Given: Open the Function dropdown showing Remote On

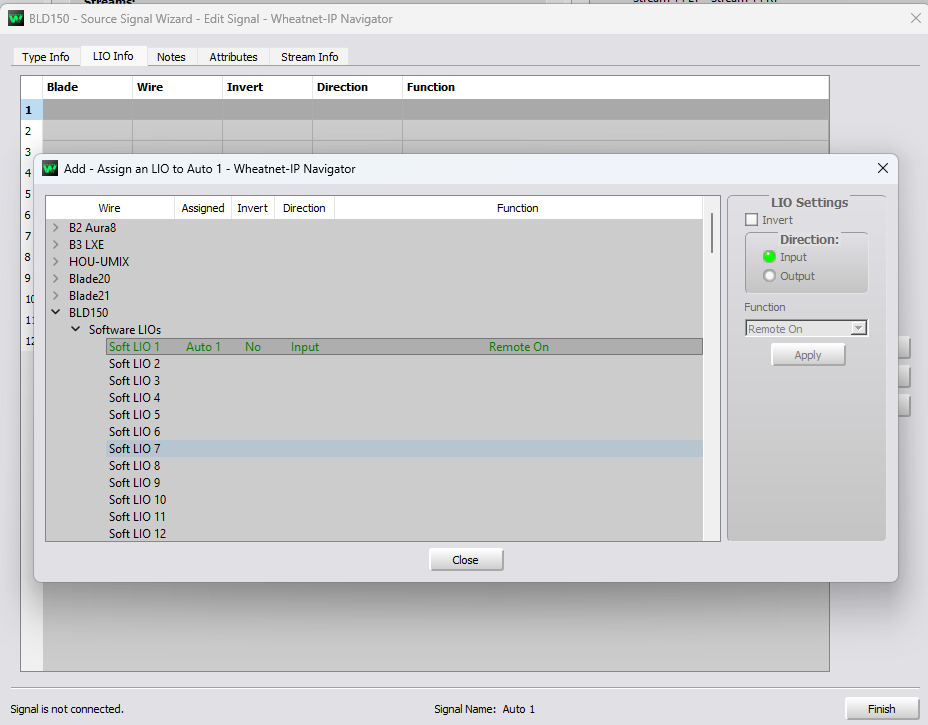Looking at the screenshot, I should pos(806,328).
